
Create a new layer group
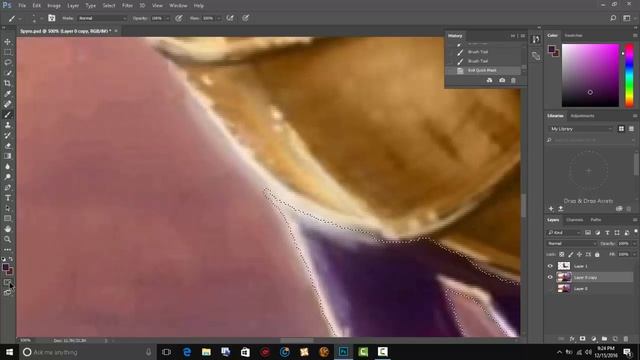pyautogui.click(x=604, y=339)
